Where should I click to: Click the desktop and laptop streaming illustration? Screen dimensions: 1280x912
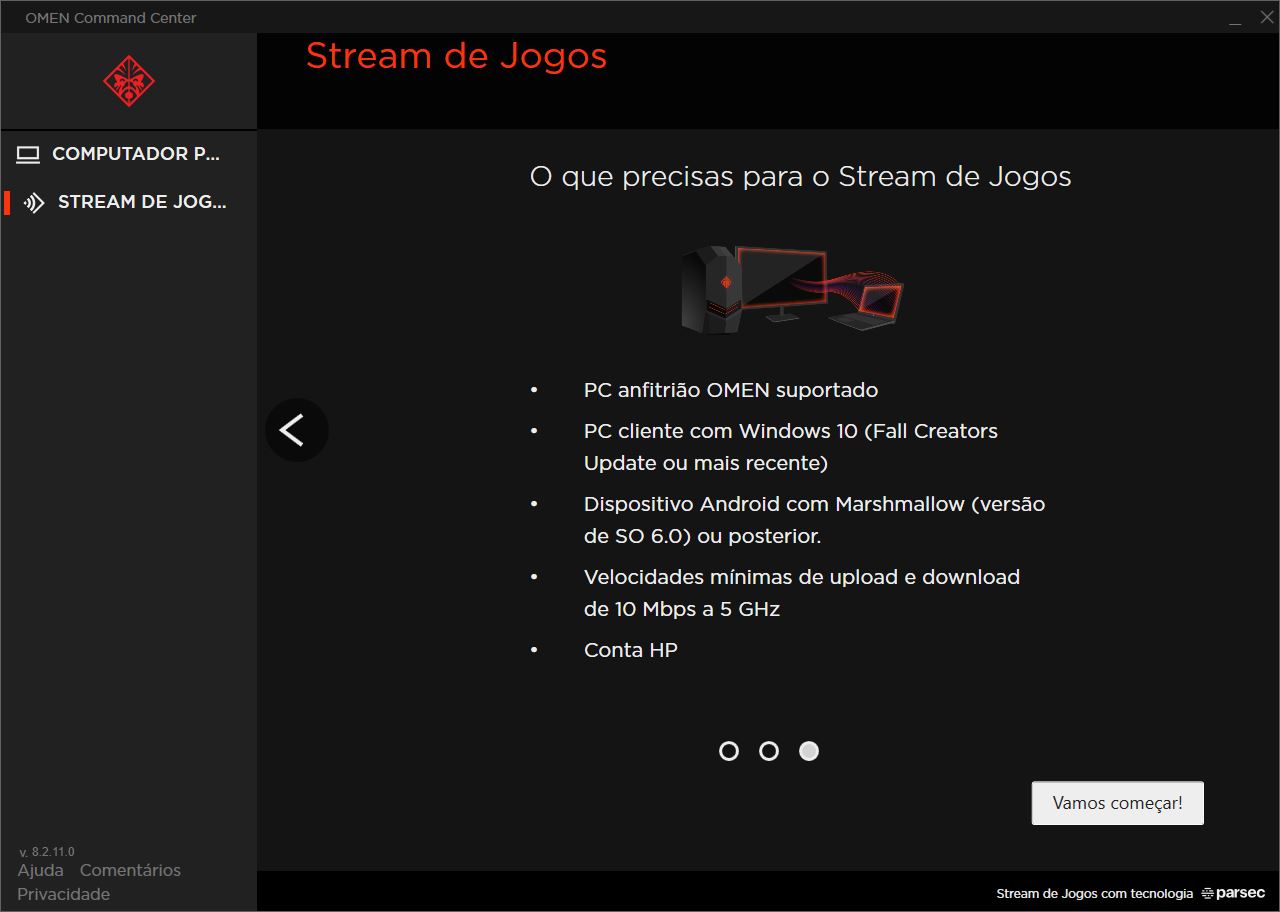pos(792,290)
